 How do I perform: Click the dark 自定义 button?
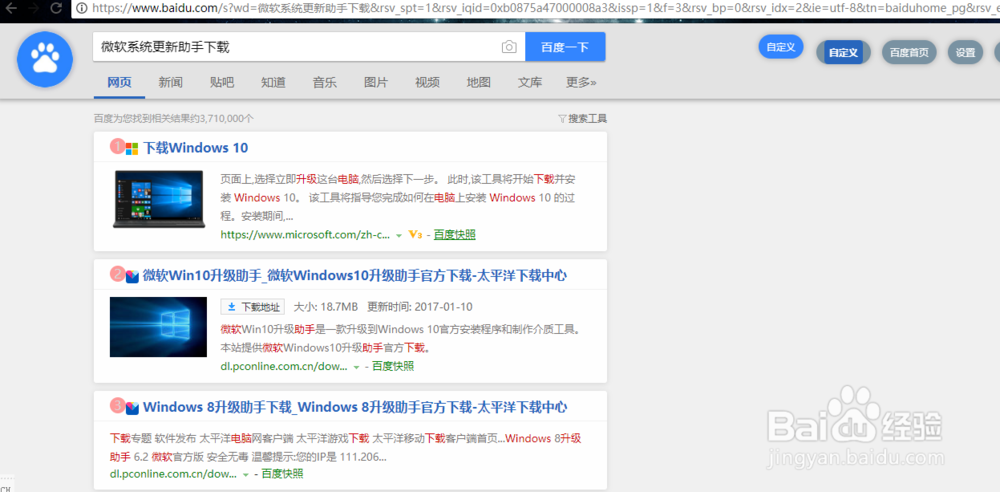coord(844,52)
